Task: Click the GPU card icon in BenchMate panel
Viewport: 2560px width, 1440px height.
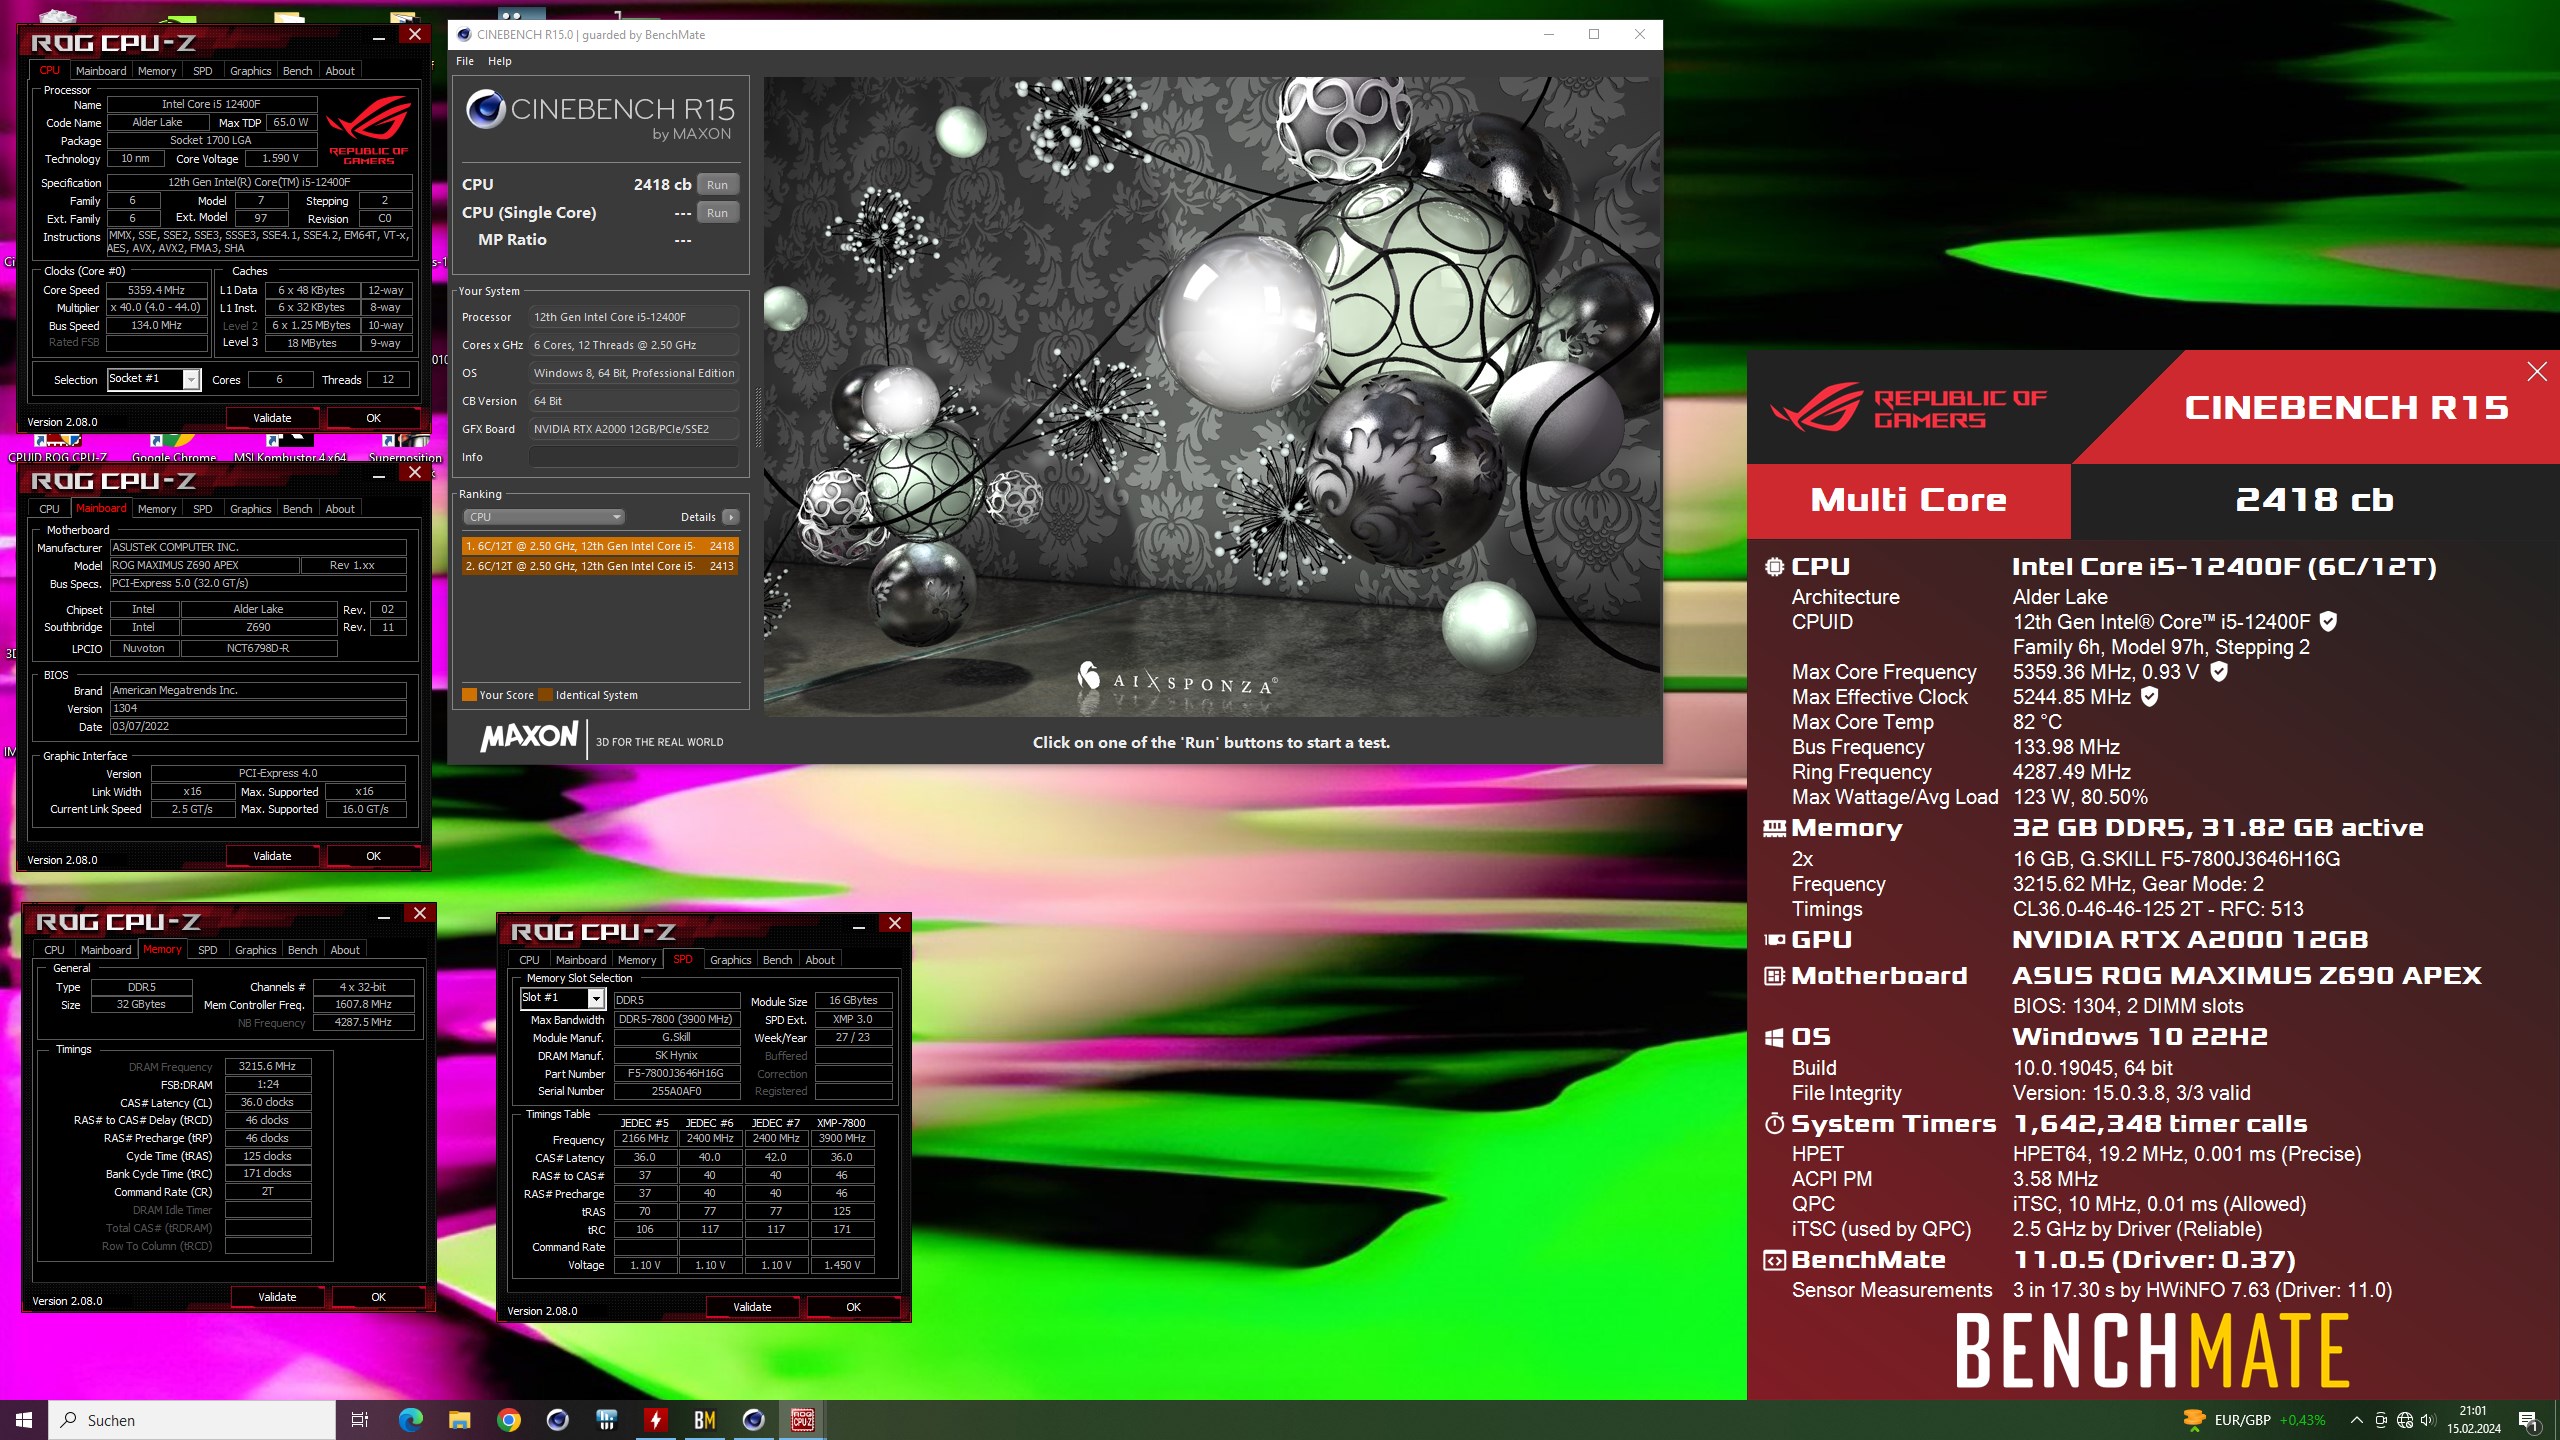Action: (1774, 940)
